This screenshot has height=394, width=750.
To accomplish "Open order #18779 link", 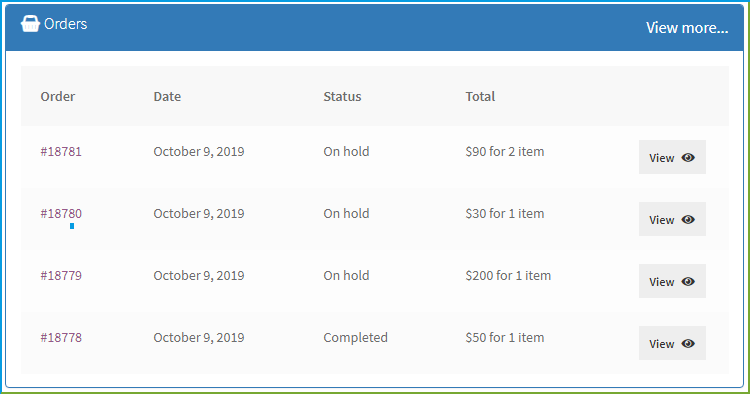I will point(61,275).
